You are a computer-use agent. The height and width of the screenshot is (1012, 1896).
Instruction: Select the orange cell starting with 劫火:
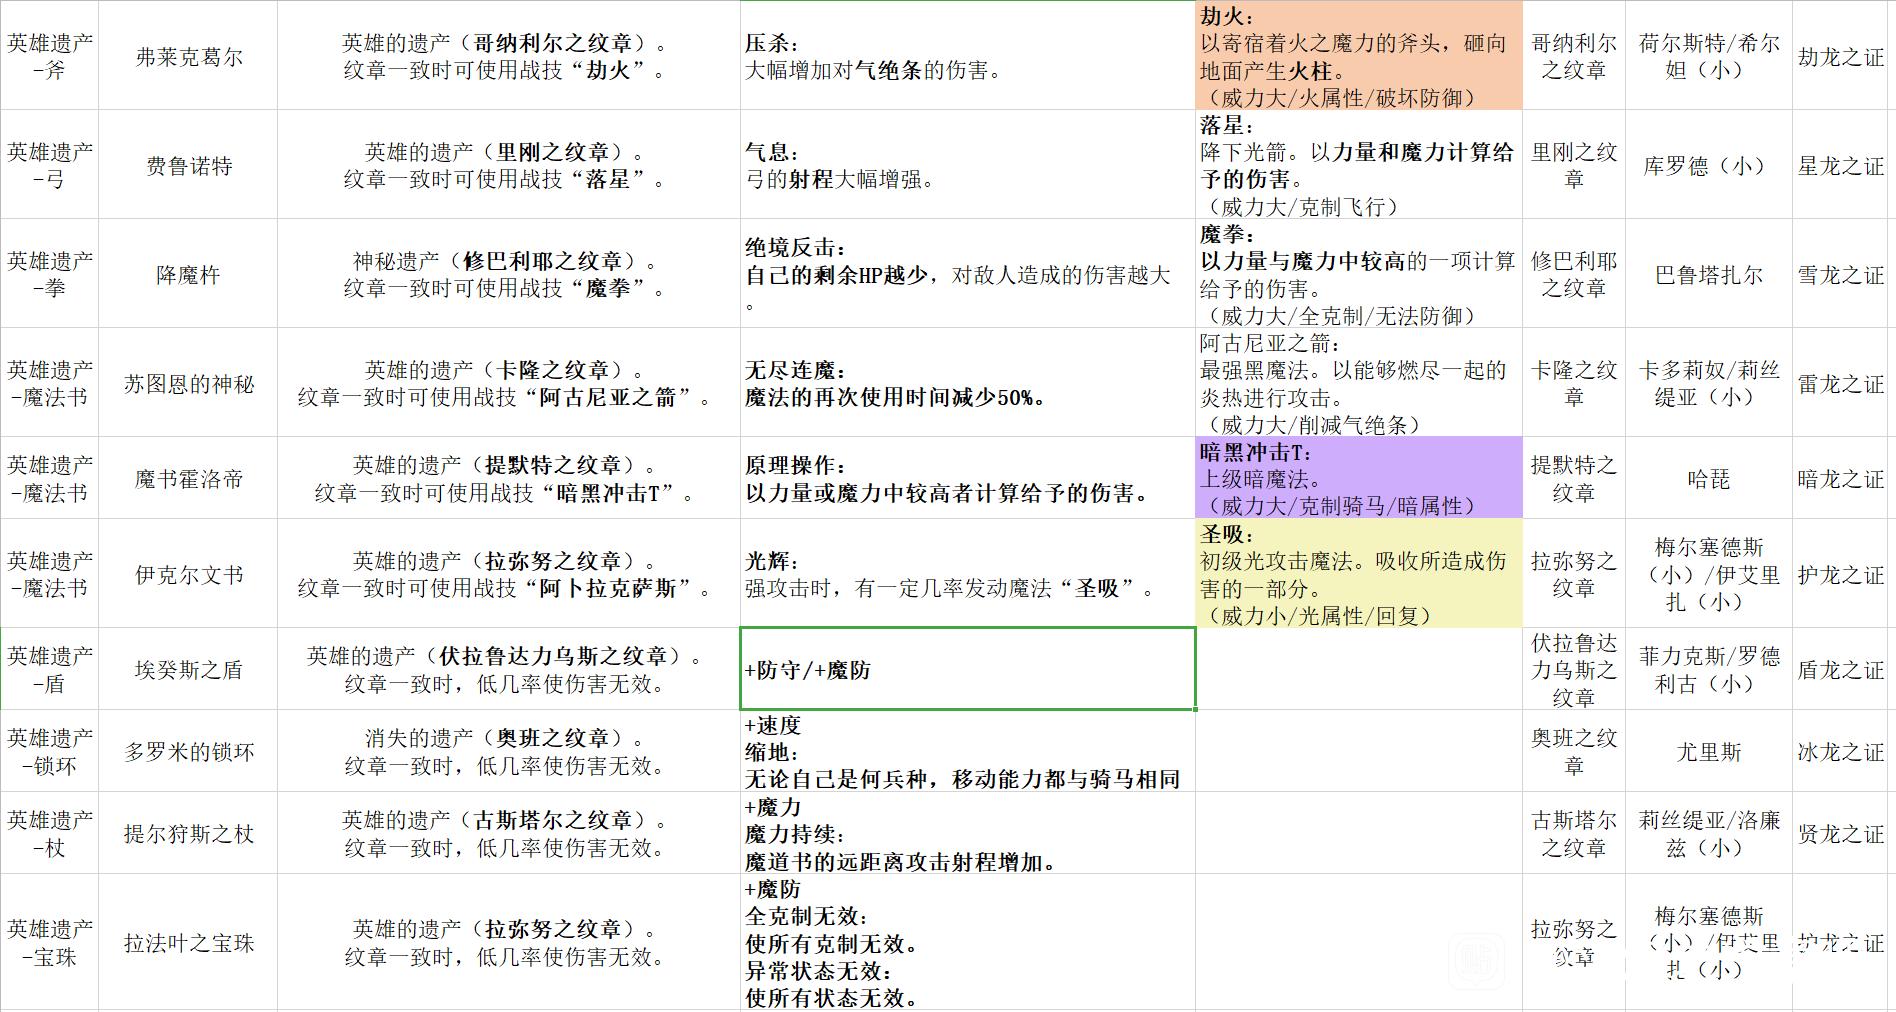click(1359, 56)
